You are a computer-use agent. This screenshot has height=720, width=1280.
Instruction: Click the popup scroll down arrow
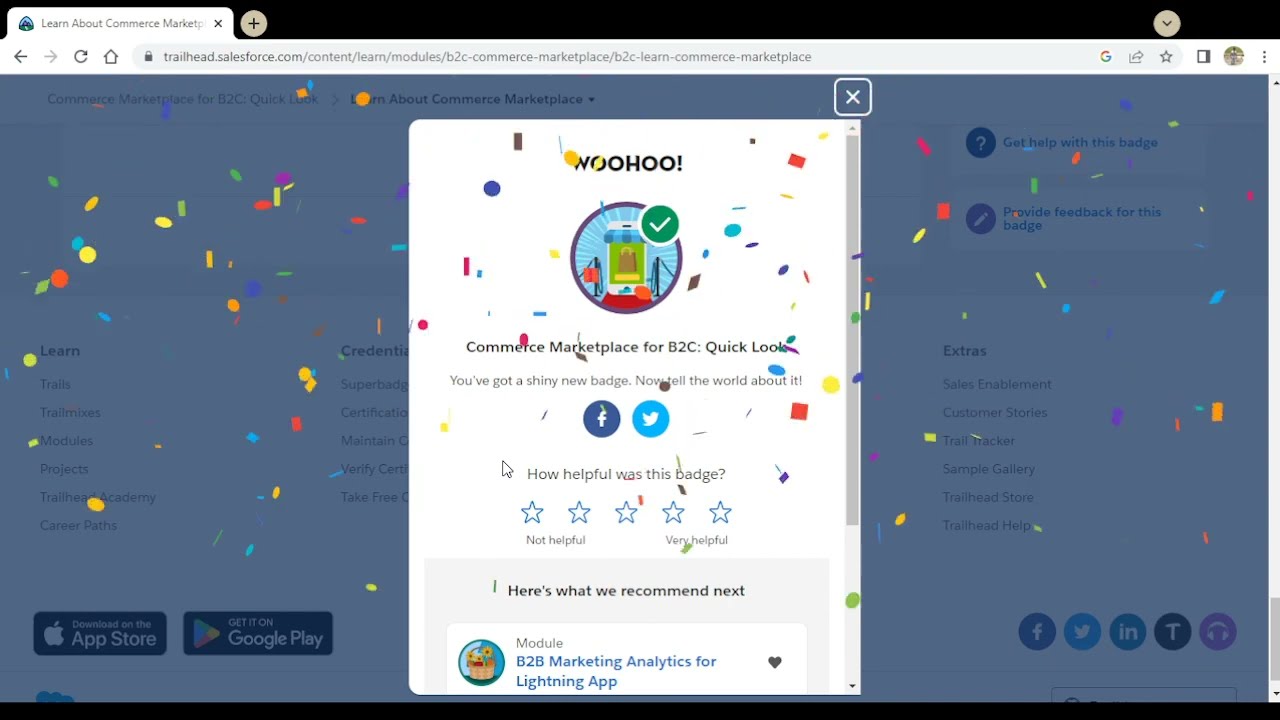[852, 686]
